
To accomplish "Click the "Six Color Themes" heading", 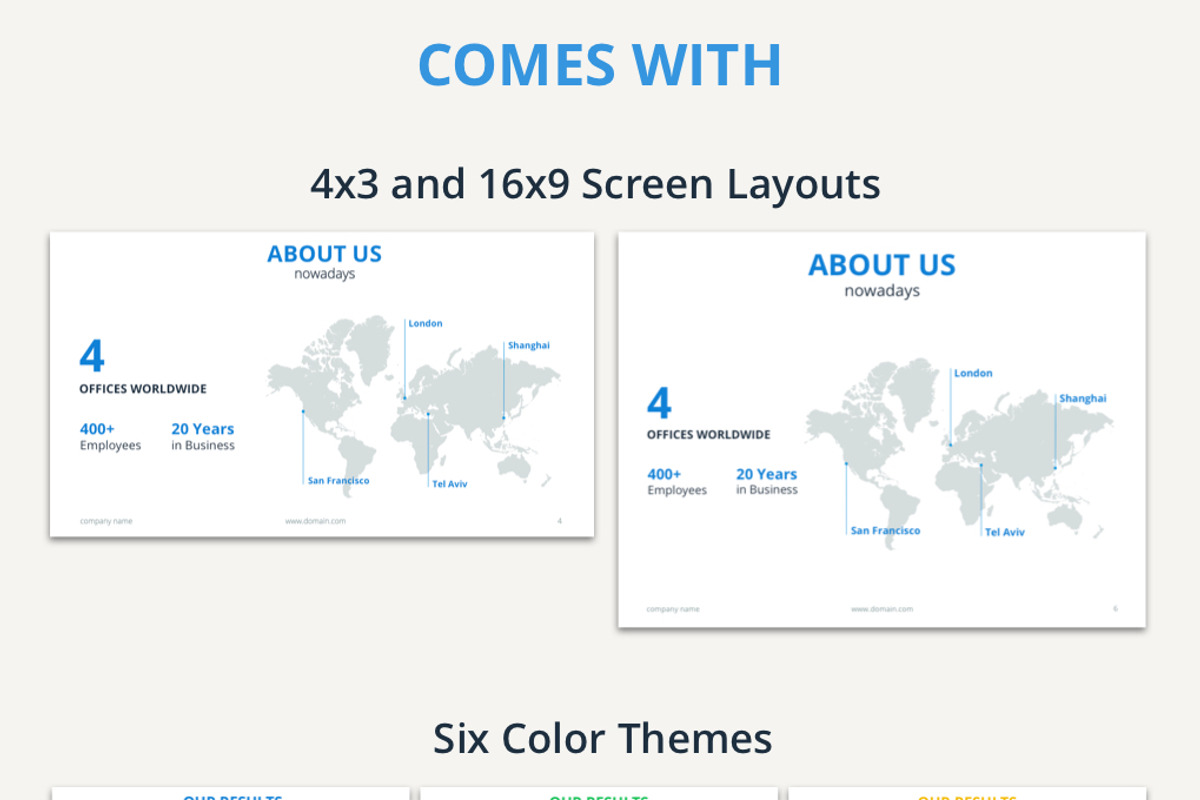I will point(602,739).
